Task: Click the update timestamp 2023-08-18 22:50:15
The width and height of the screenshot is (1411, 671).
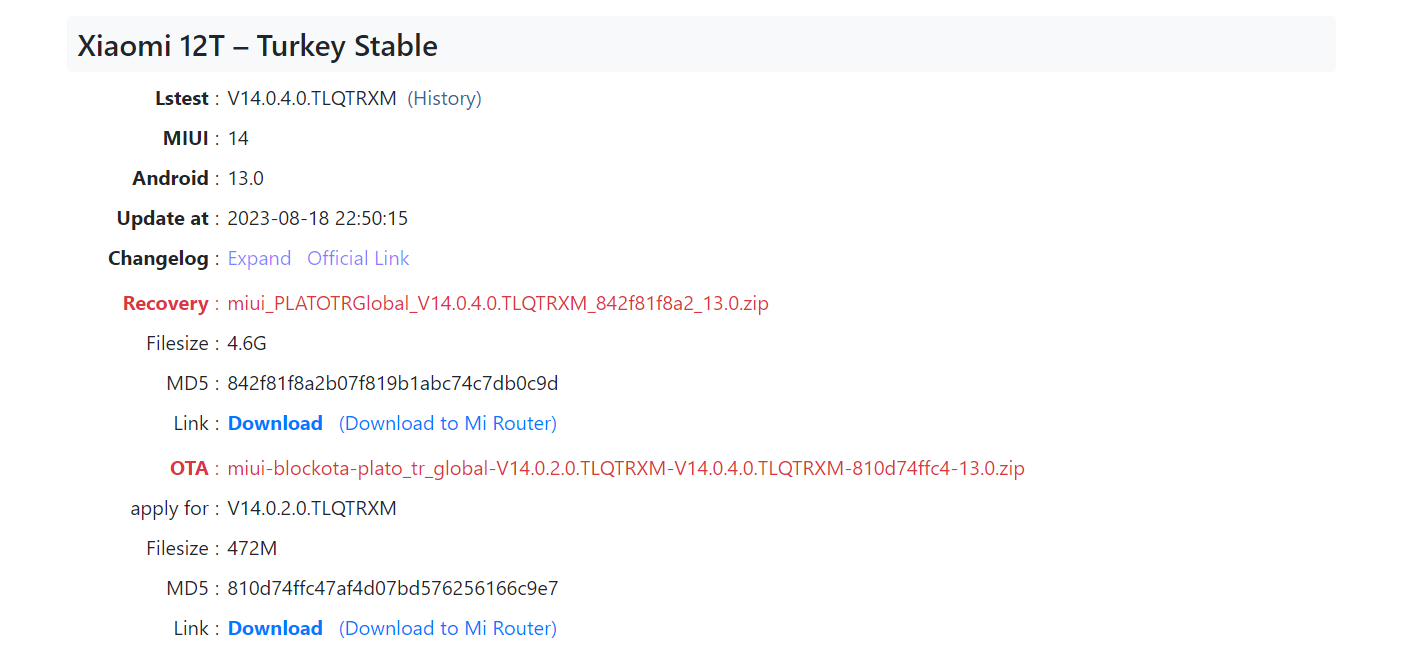Action: (318, 218)
